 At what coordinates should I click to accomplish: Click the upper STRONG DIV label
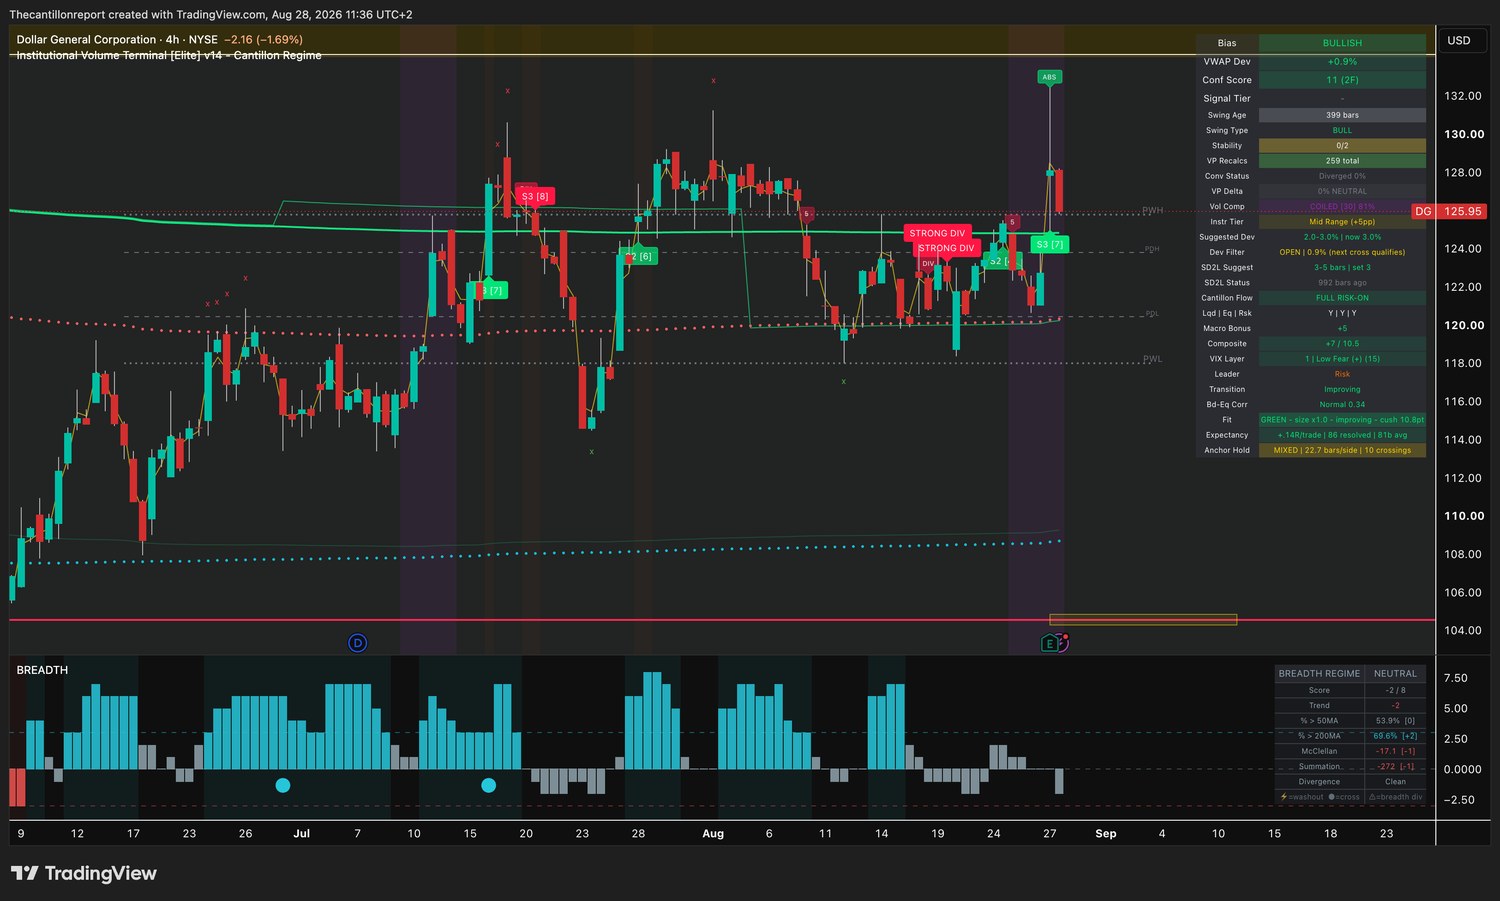click(x=937, y=233)
